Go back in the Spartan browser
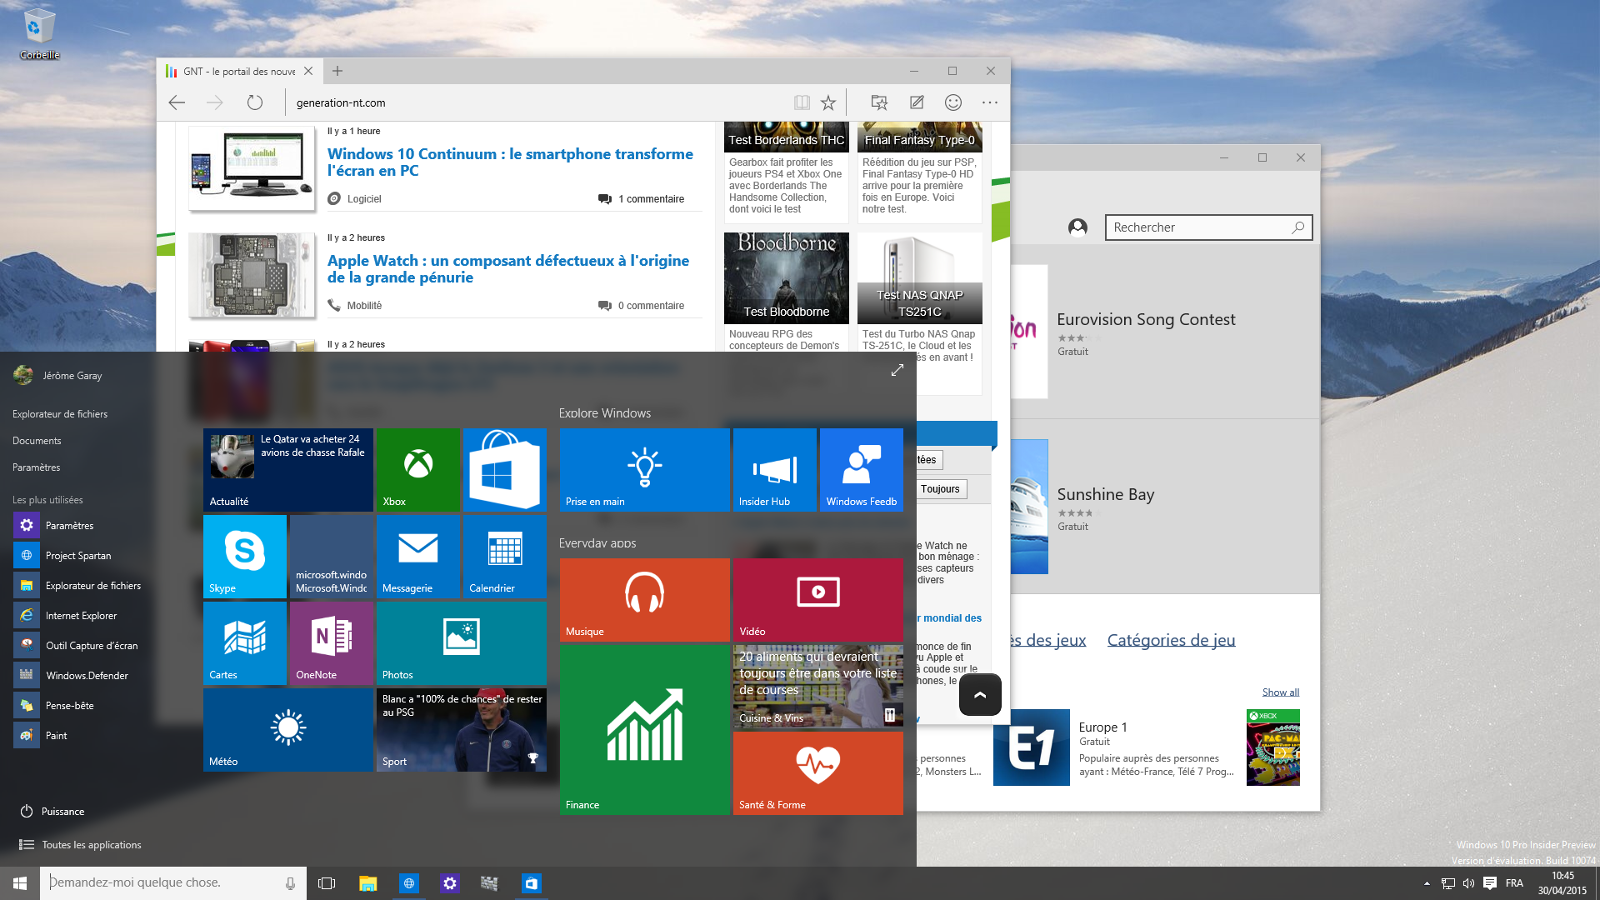Screen dimensions: 1600x900 click(177, 102)
